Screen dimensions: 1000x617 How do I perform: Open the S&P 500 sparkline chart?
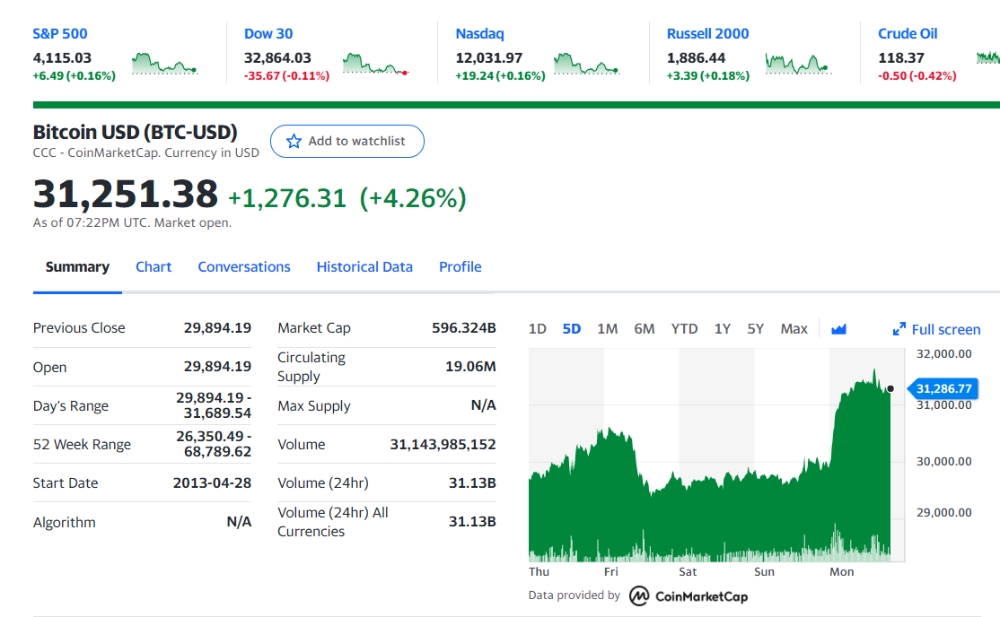tap(165, 64)
